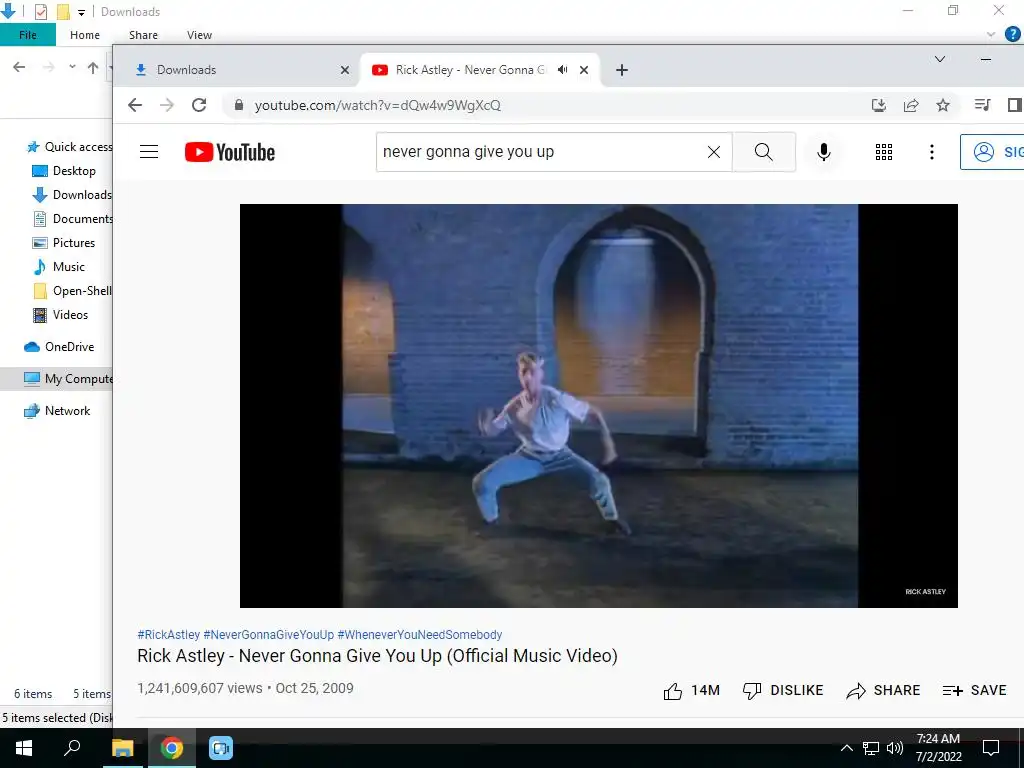Open File Explorer from taskbar
Image resolution: width=1024 pixels, height=768 pixels.
coord(122,748)
